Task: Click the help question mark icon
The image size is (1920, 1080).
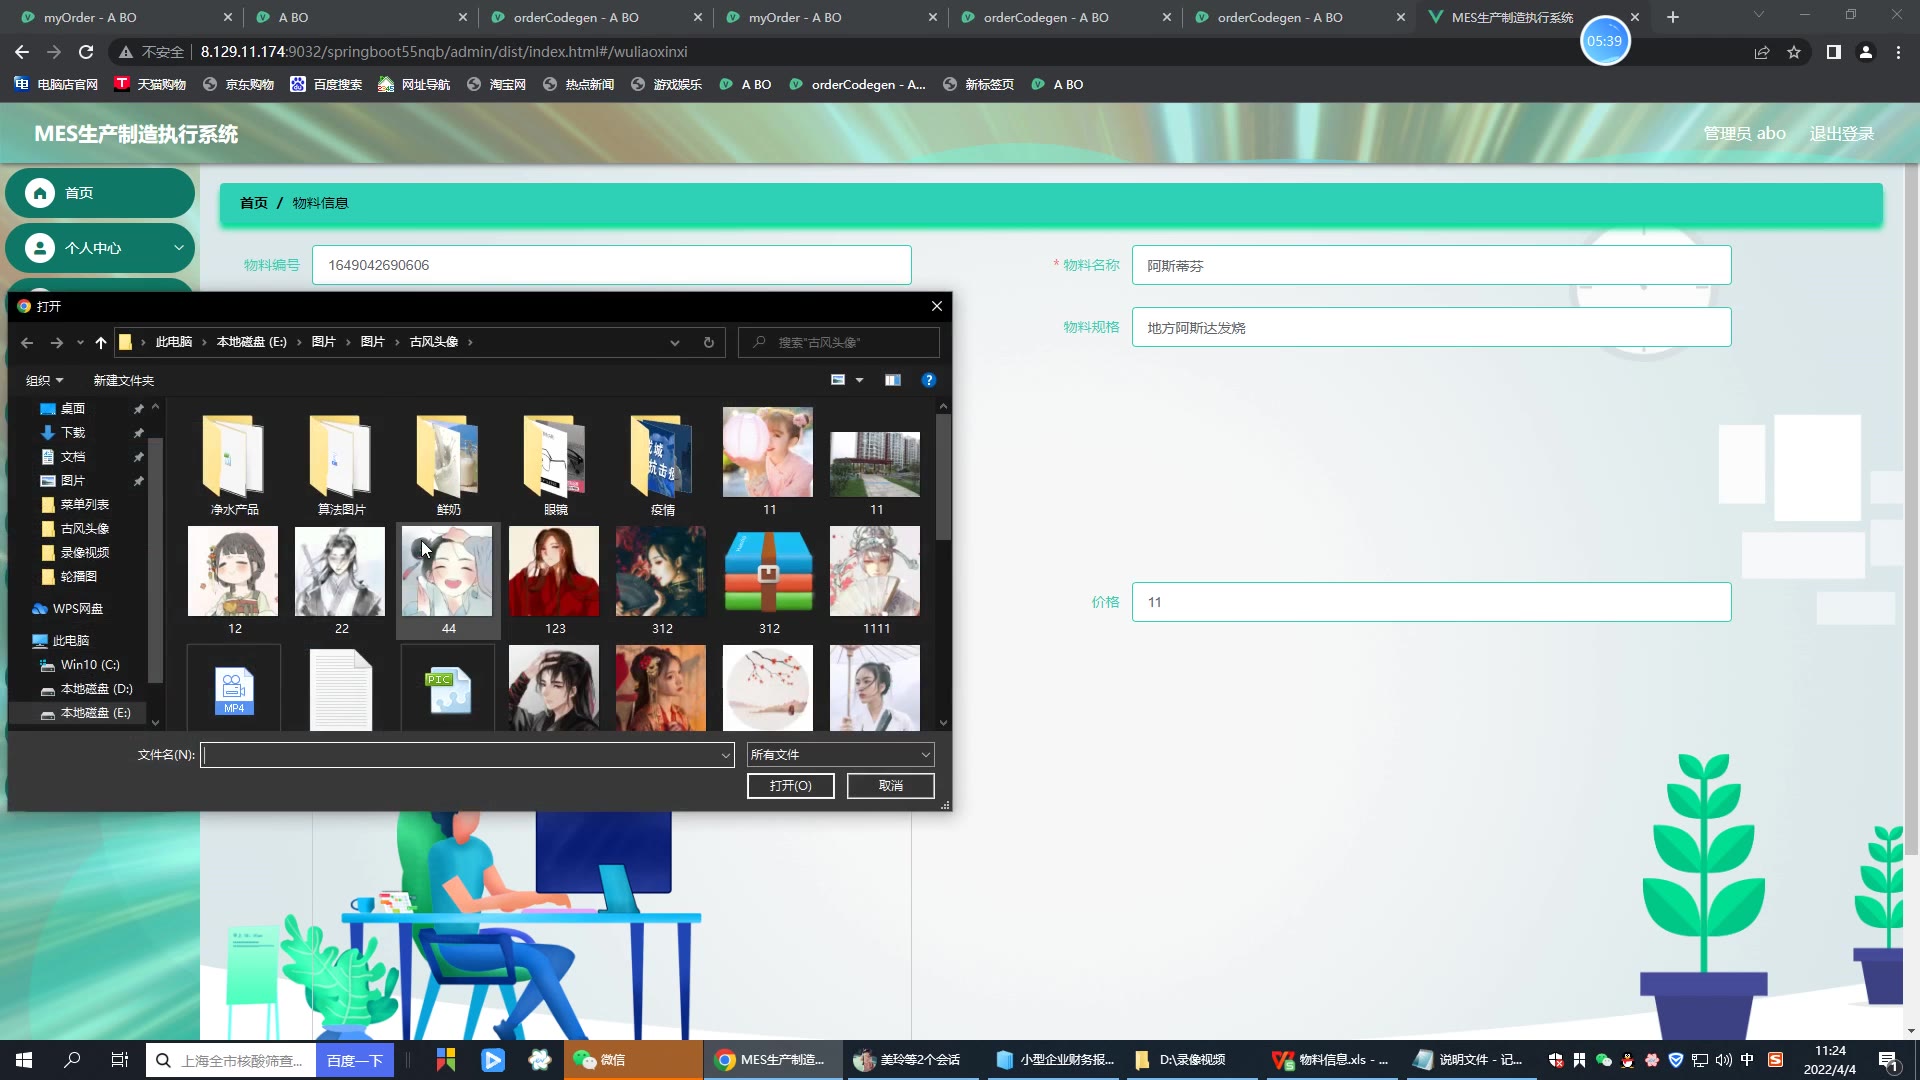Action: click(928, 380)
